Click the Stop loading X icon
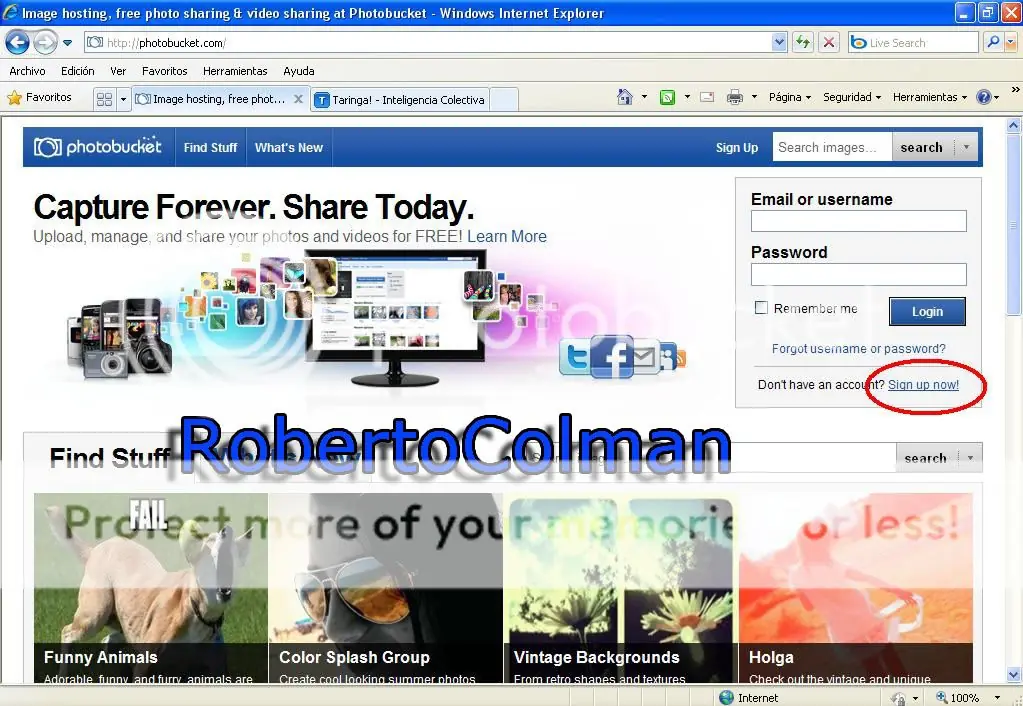The image size is (1023, 706). tap(829, 43)
